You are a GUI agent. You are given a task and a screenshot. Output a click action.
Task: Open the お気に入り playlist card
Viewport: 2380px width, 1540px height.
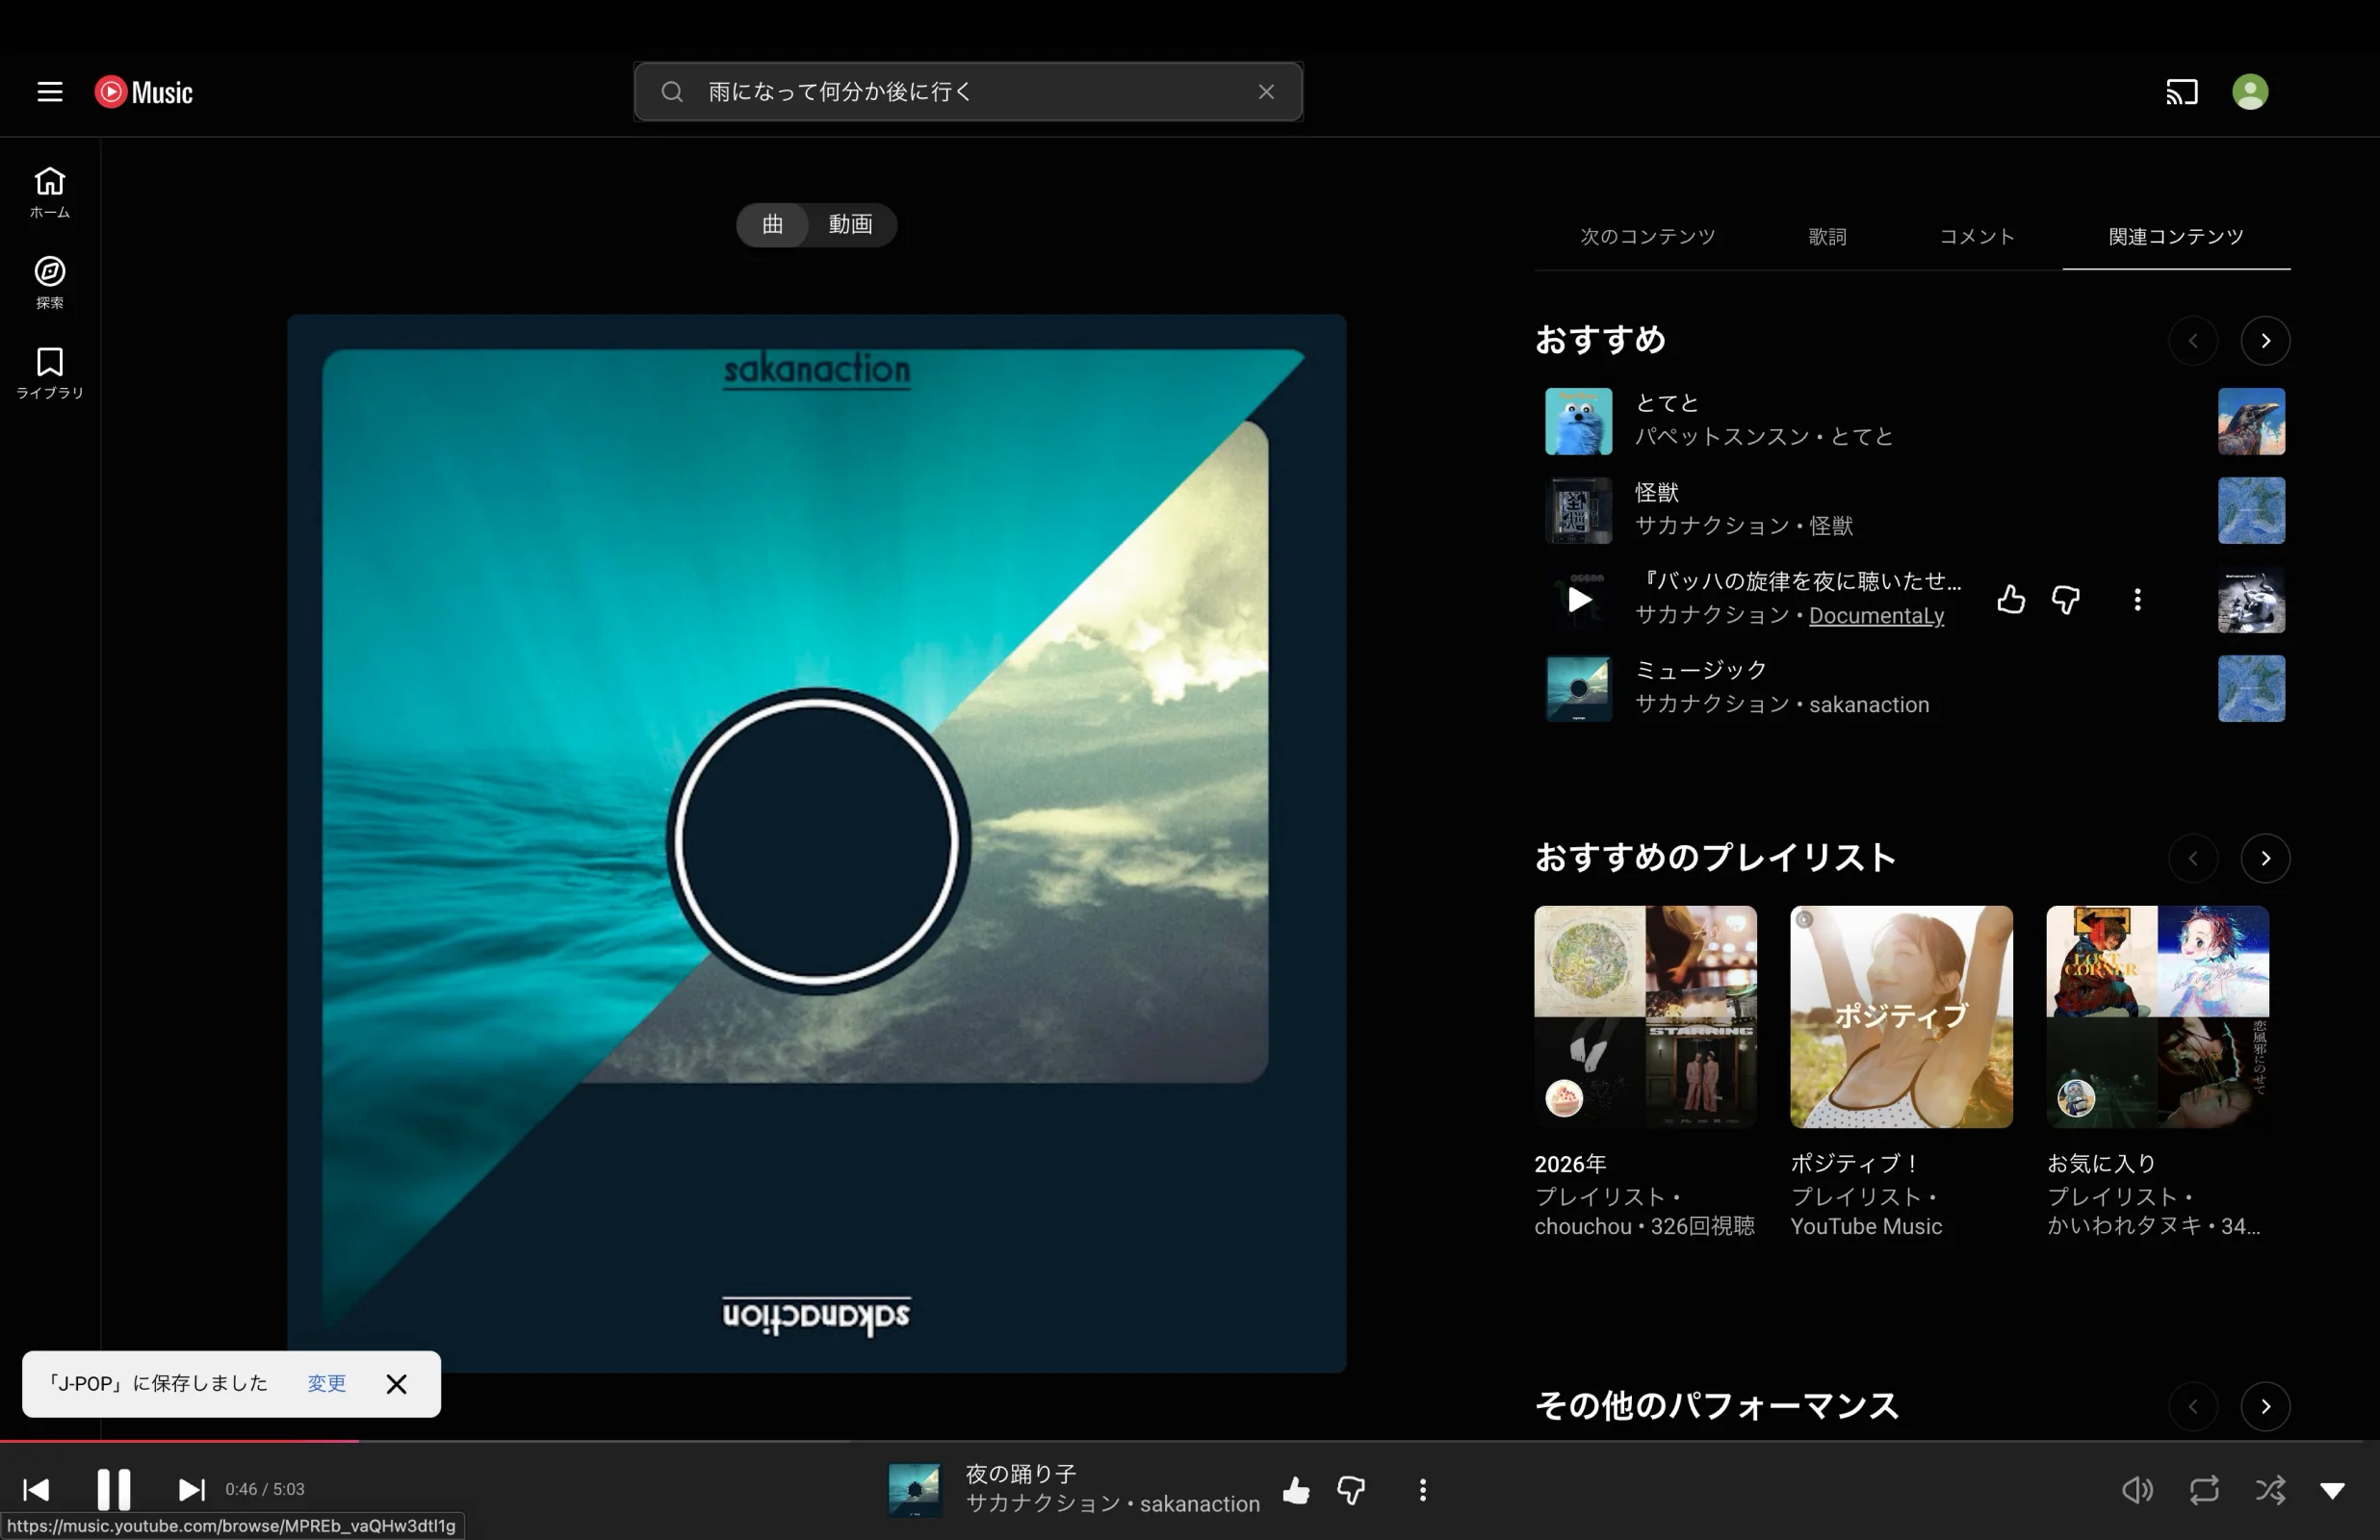pos(2157,1017)
